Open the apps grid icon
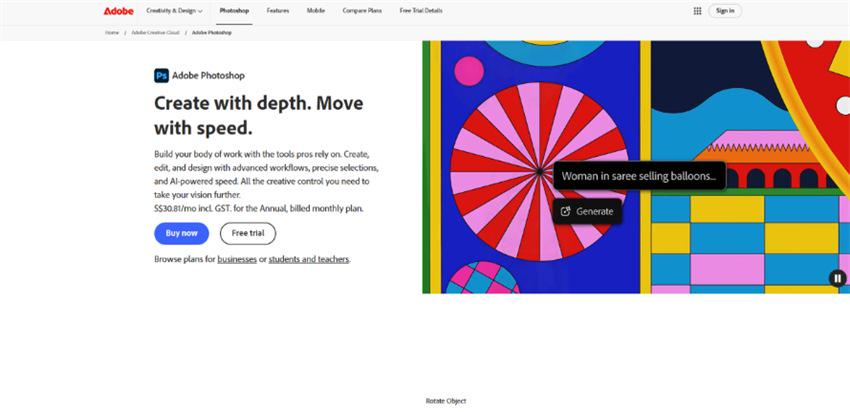The height and width of the screenshot is (412, 850). pos(697,11)
